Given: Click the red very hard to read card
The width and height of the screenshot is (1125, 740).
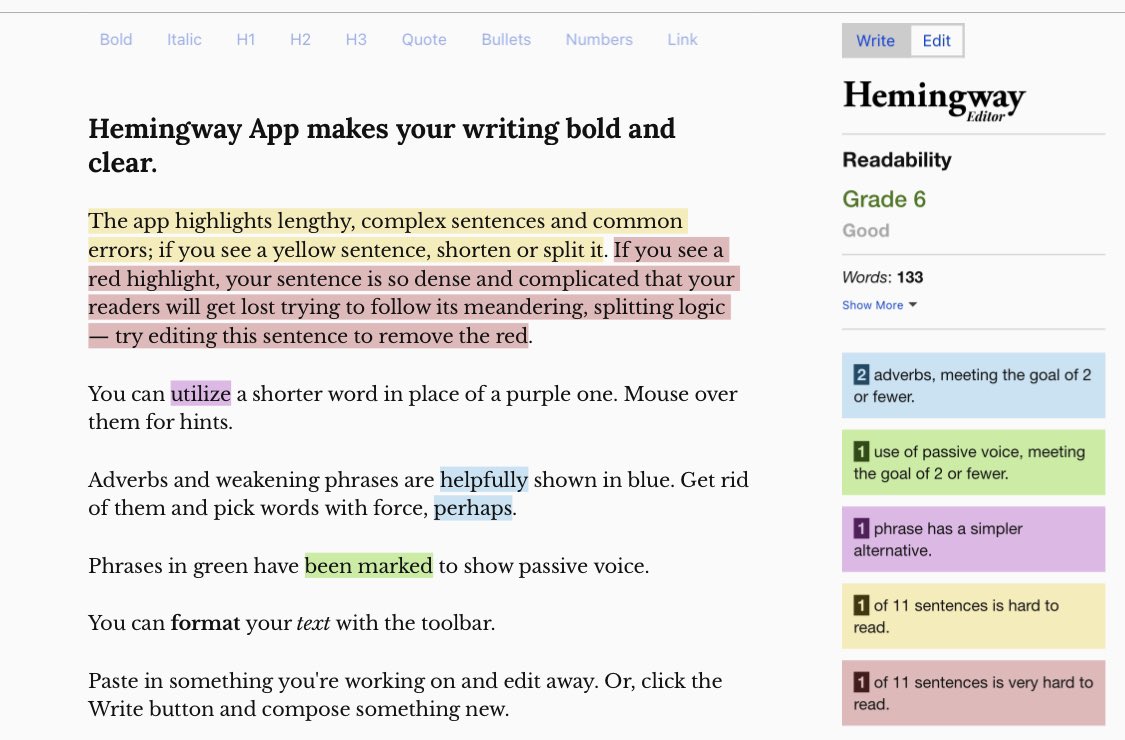Looking at the screenshot, I should [x=973, y=693].
